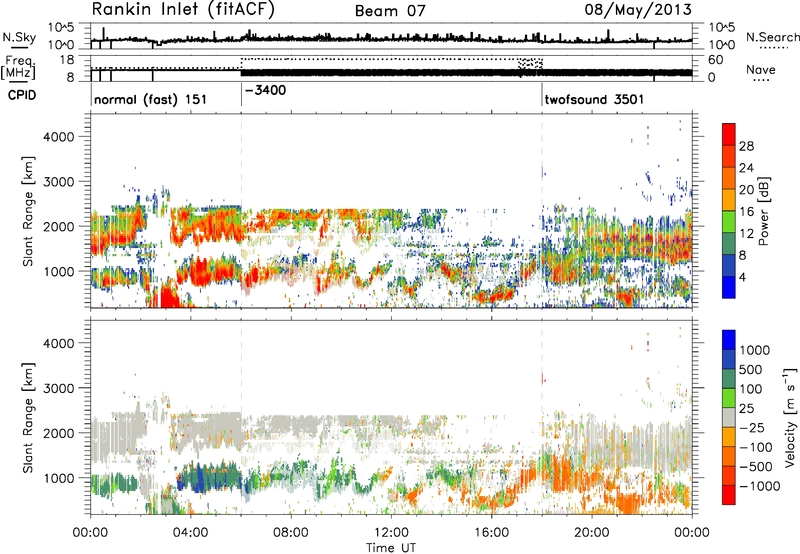Click the Beam 07 label

tap(390, 11)
